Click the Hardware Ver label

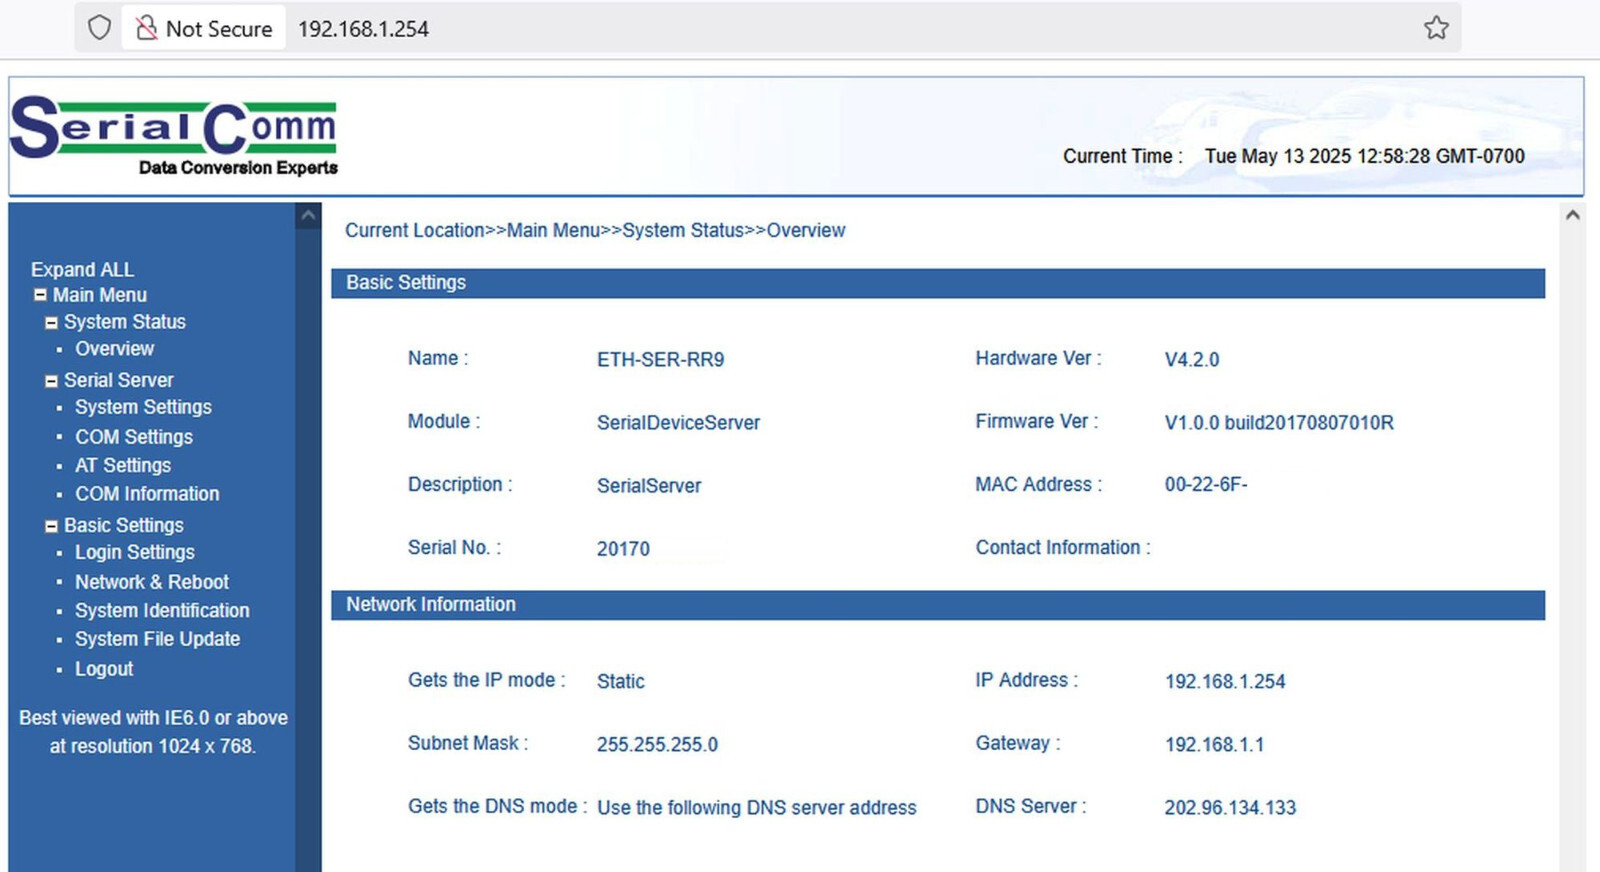click(x=1039, y=358)
